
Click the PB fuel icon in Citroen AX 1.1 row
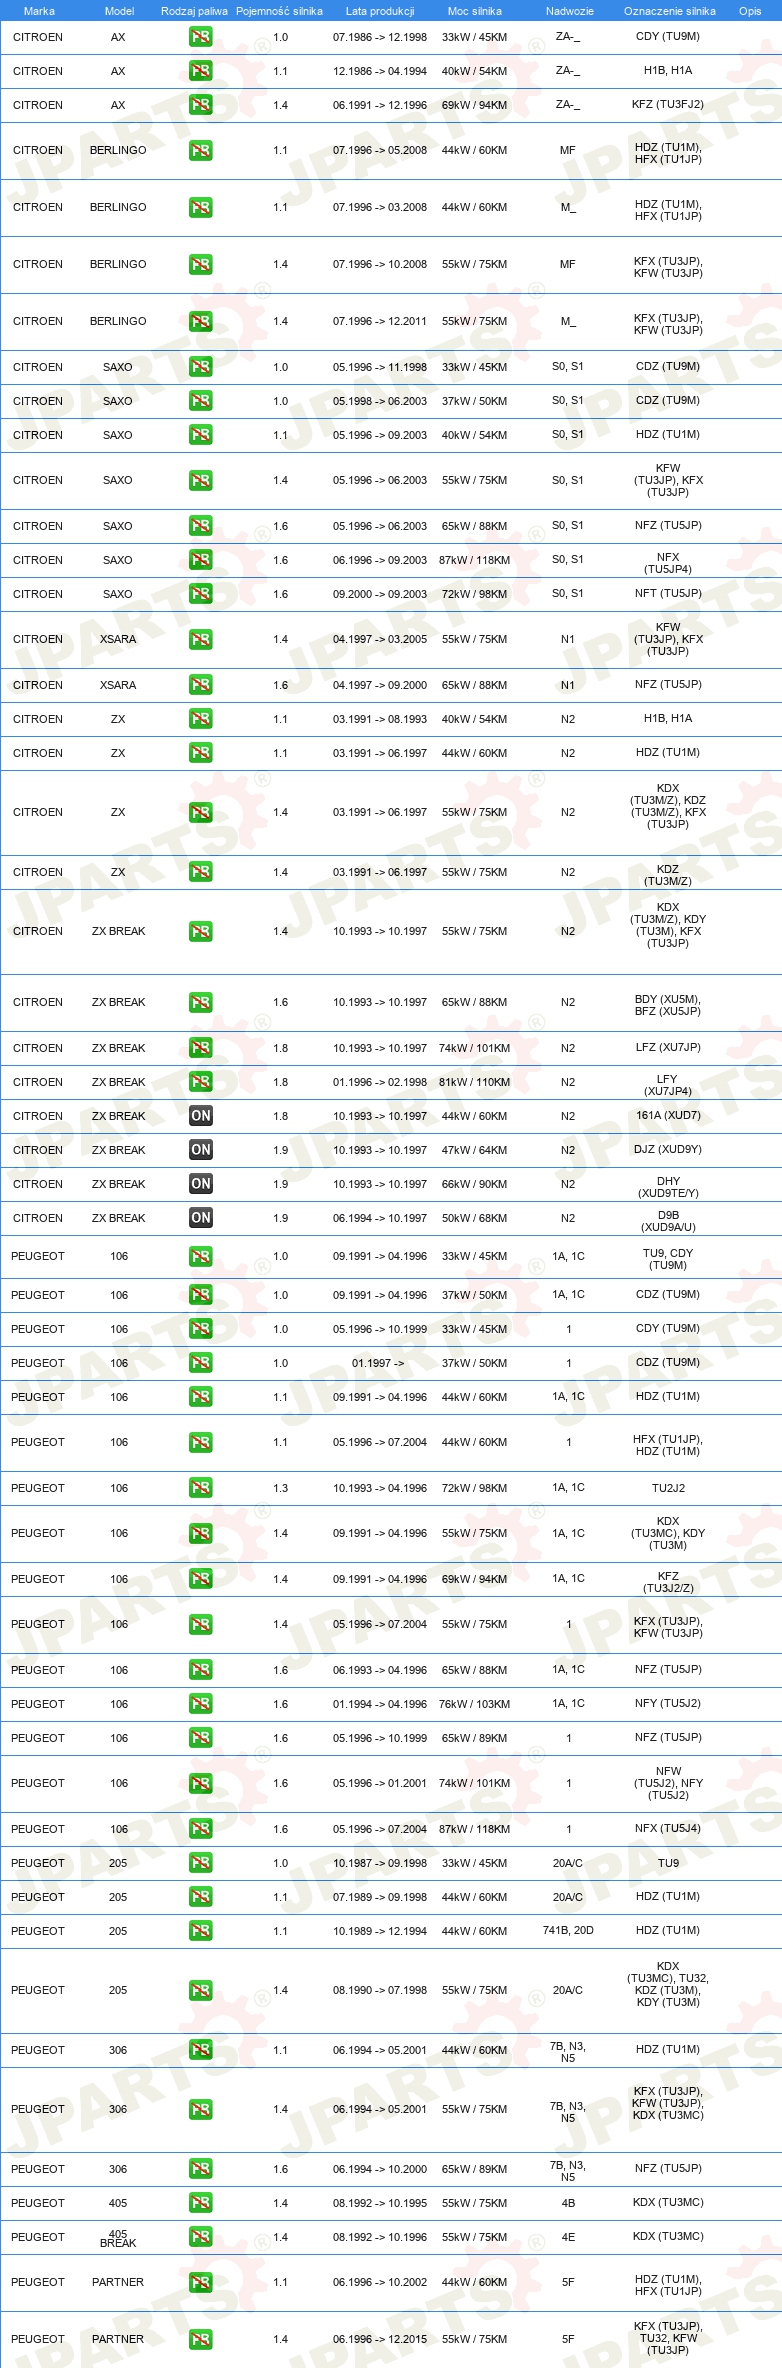click(201, 71)
